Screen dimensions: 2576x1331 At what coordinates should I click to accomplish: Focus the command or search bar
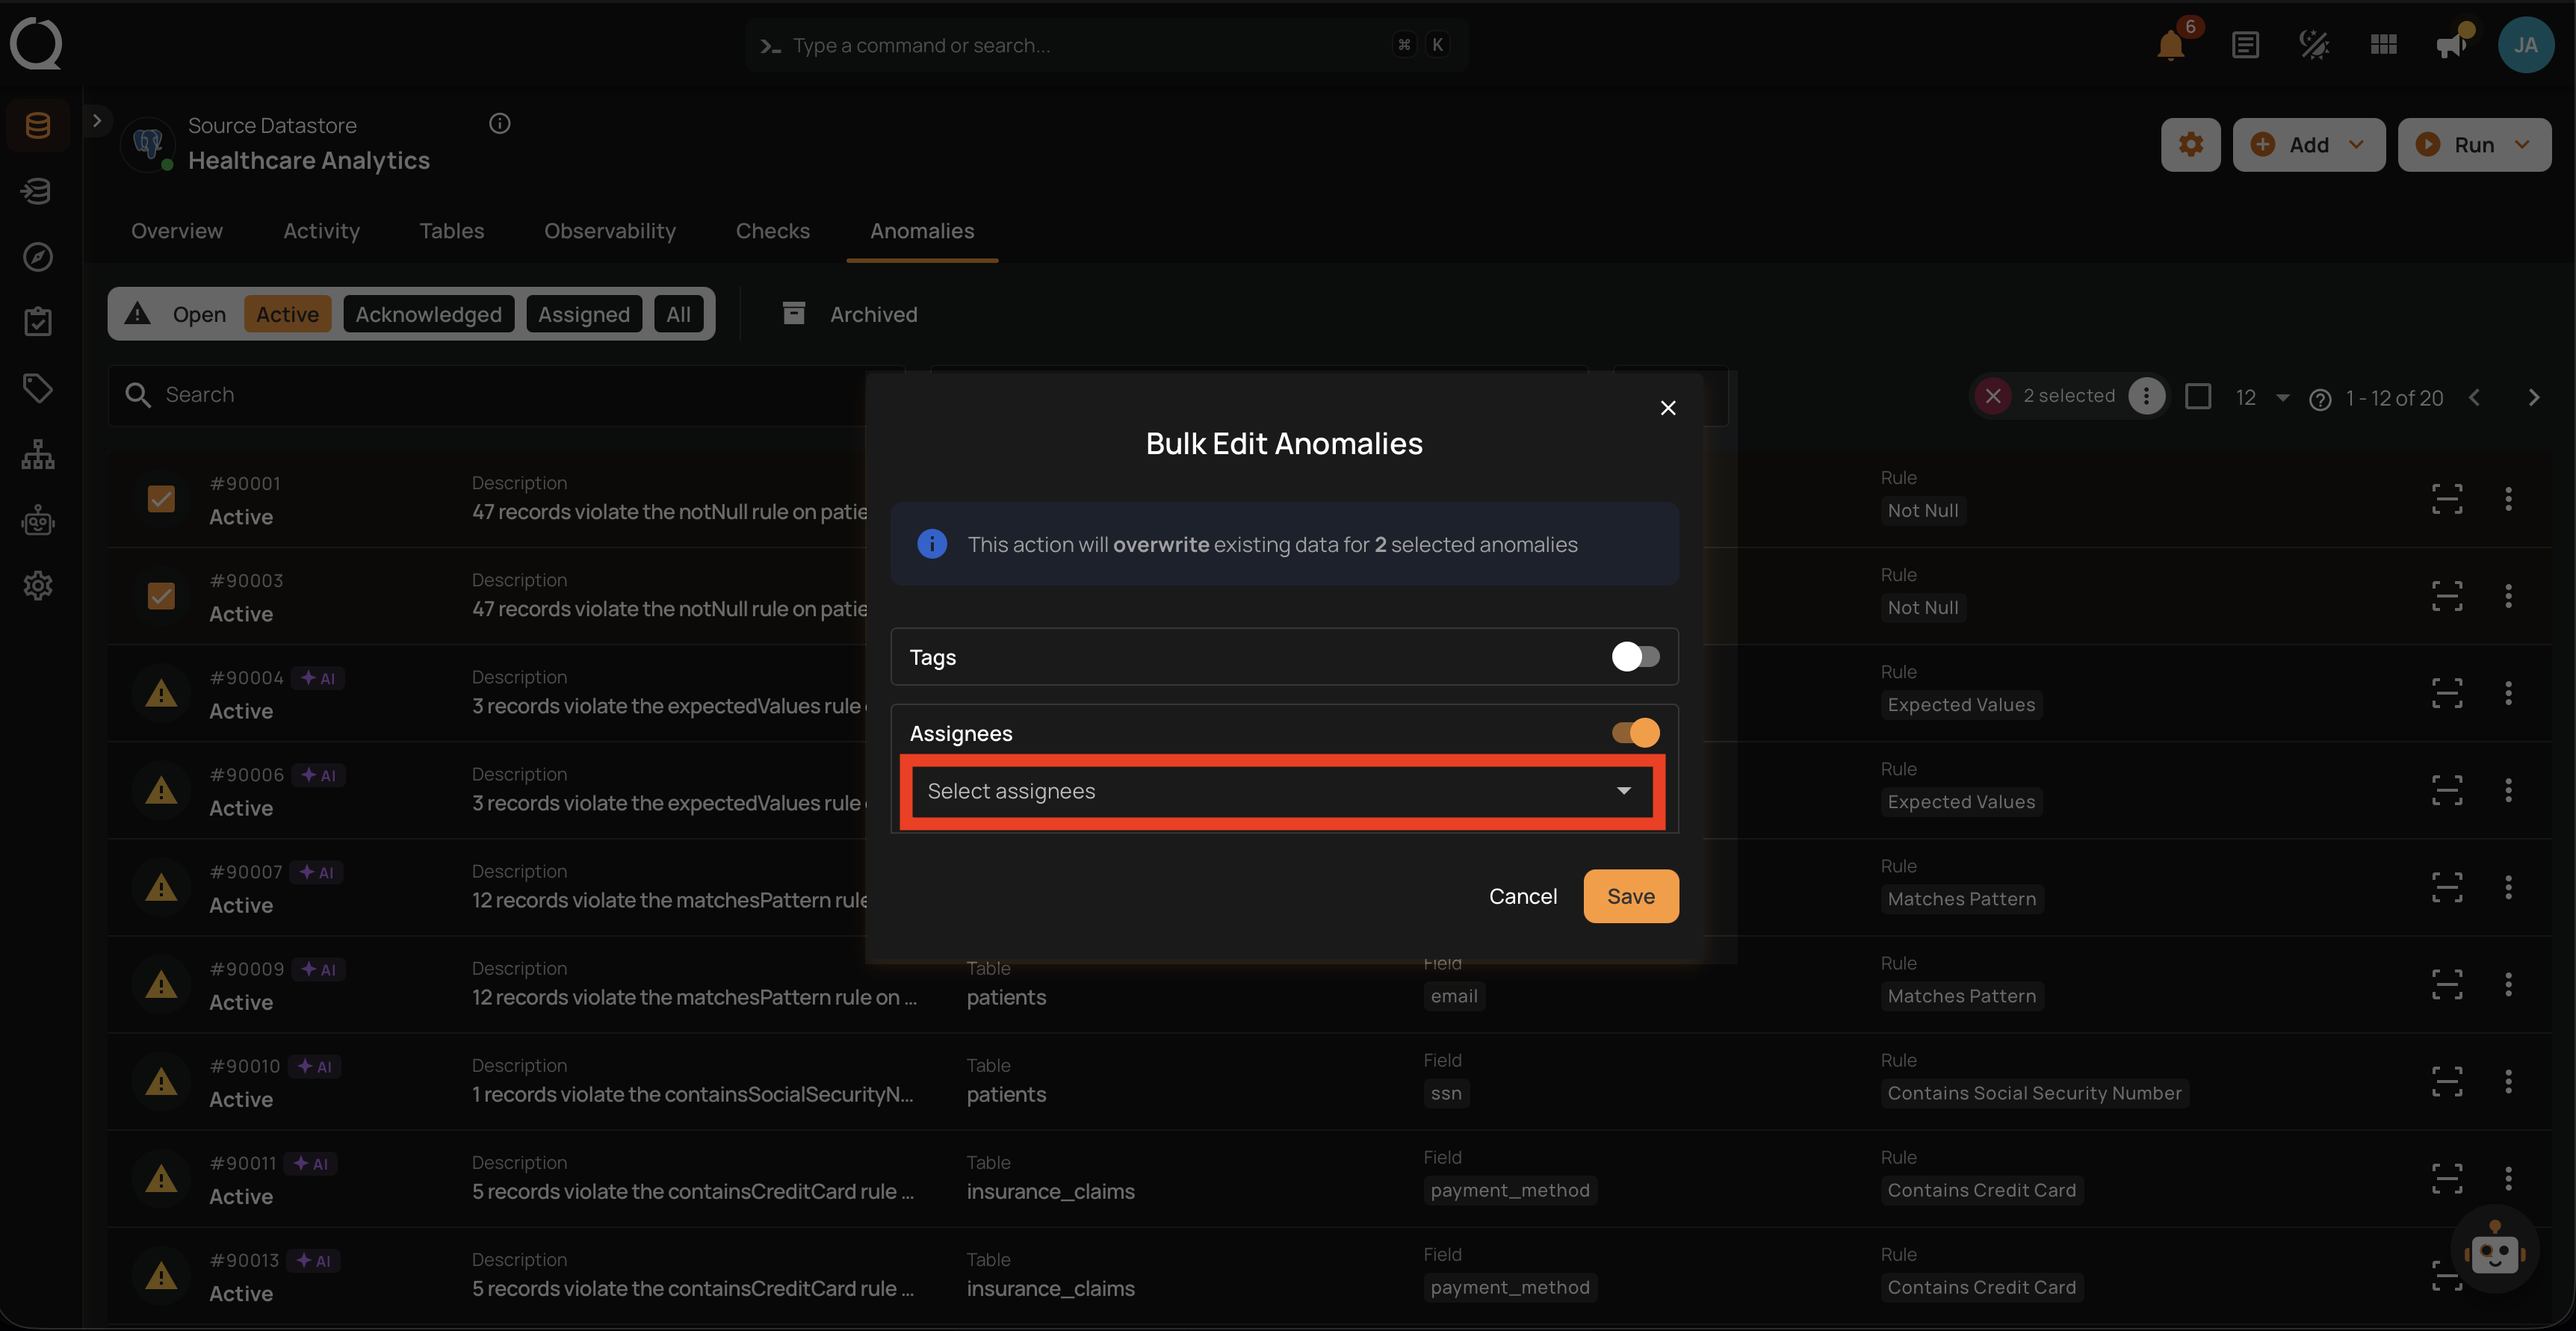(x=1106, y=45)
